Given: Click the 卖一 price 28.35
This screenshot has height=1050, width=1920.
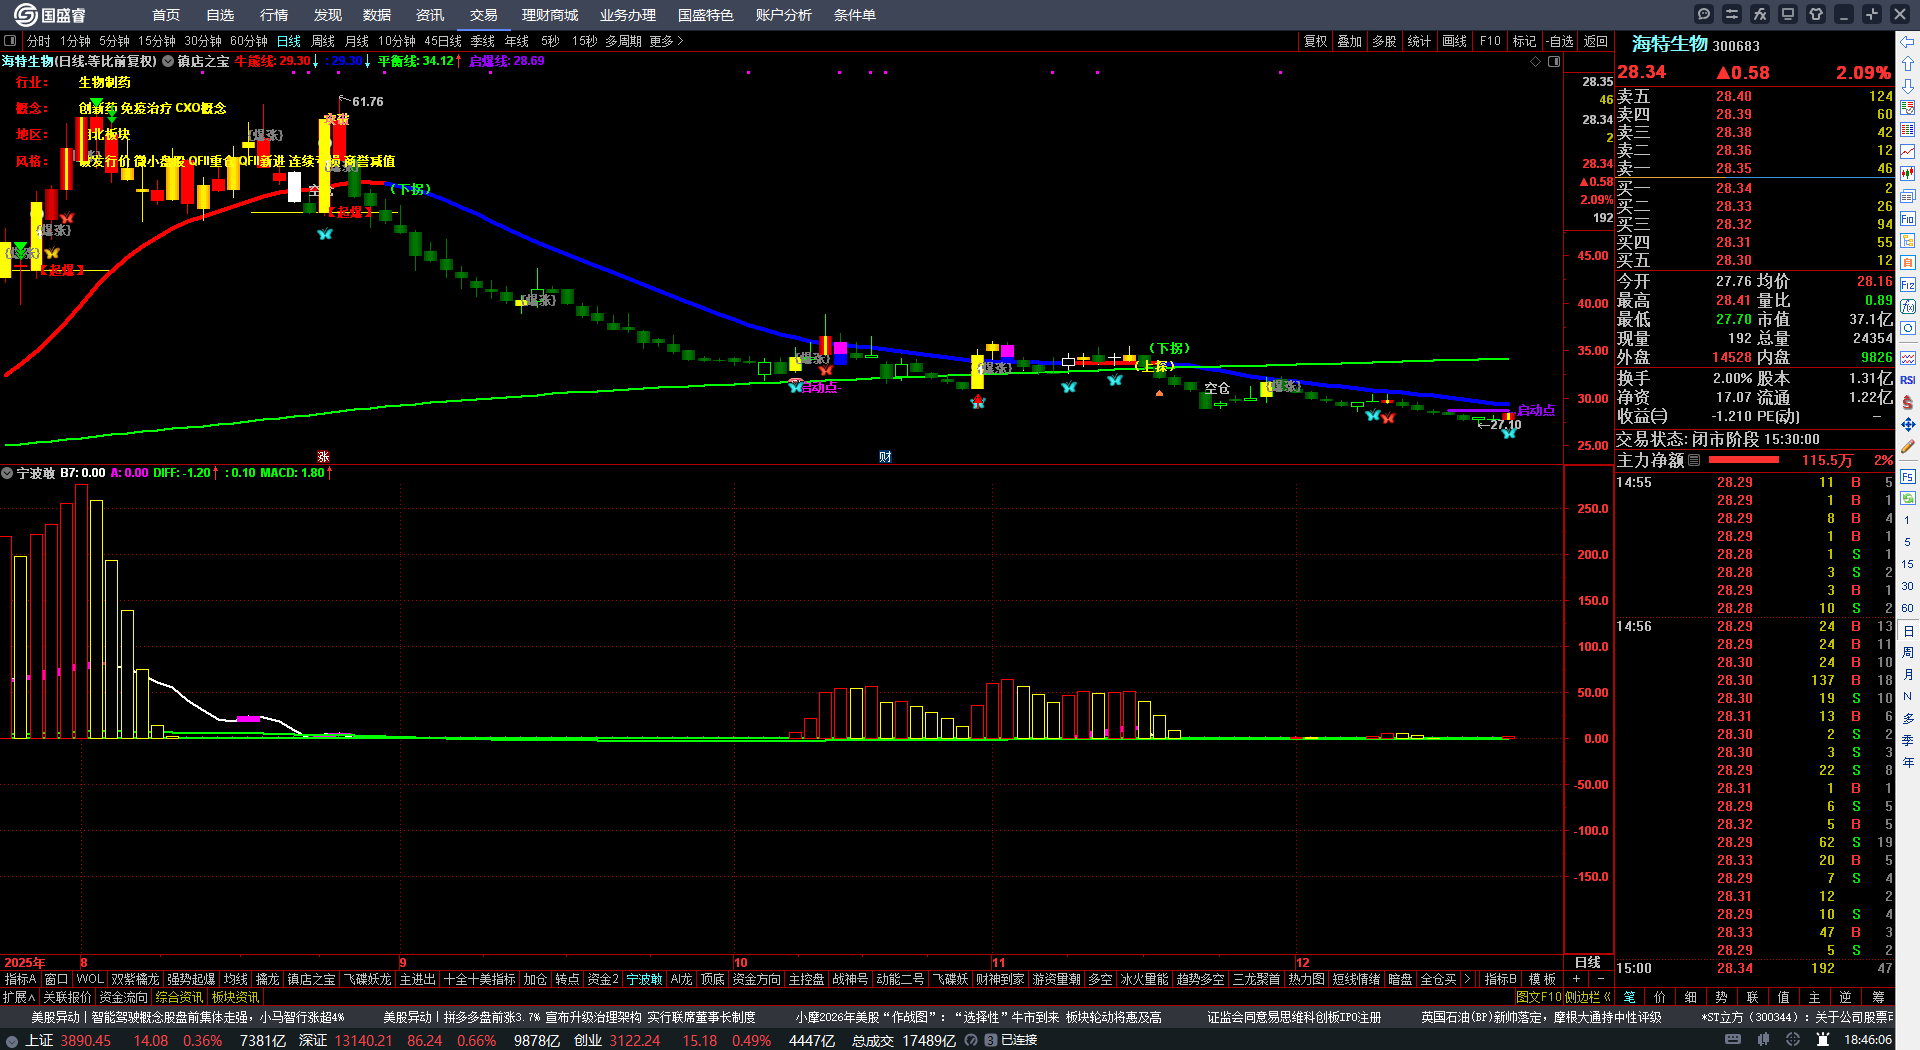Looking at the screenshot, I should (x=1734, y=168).
